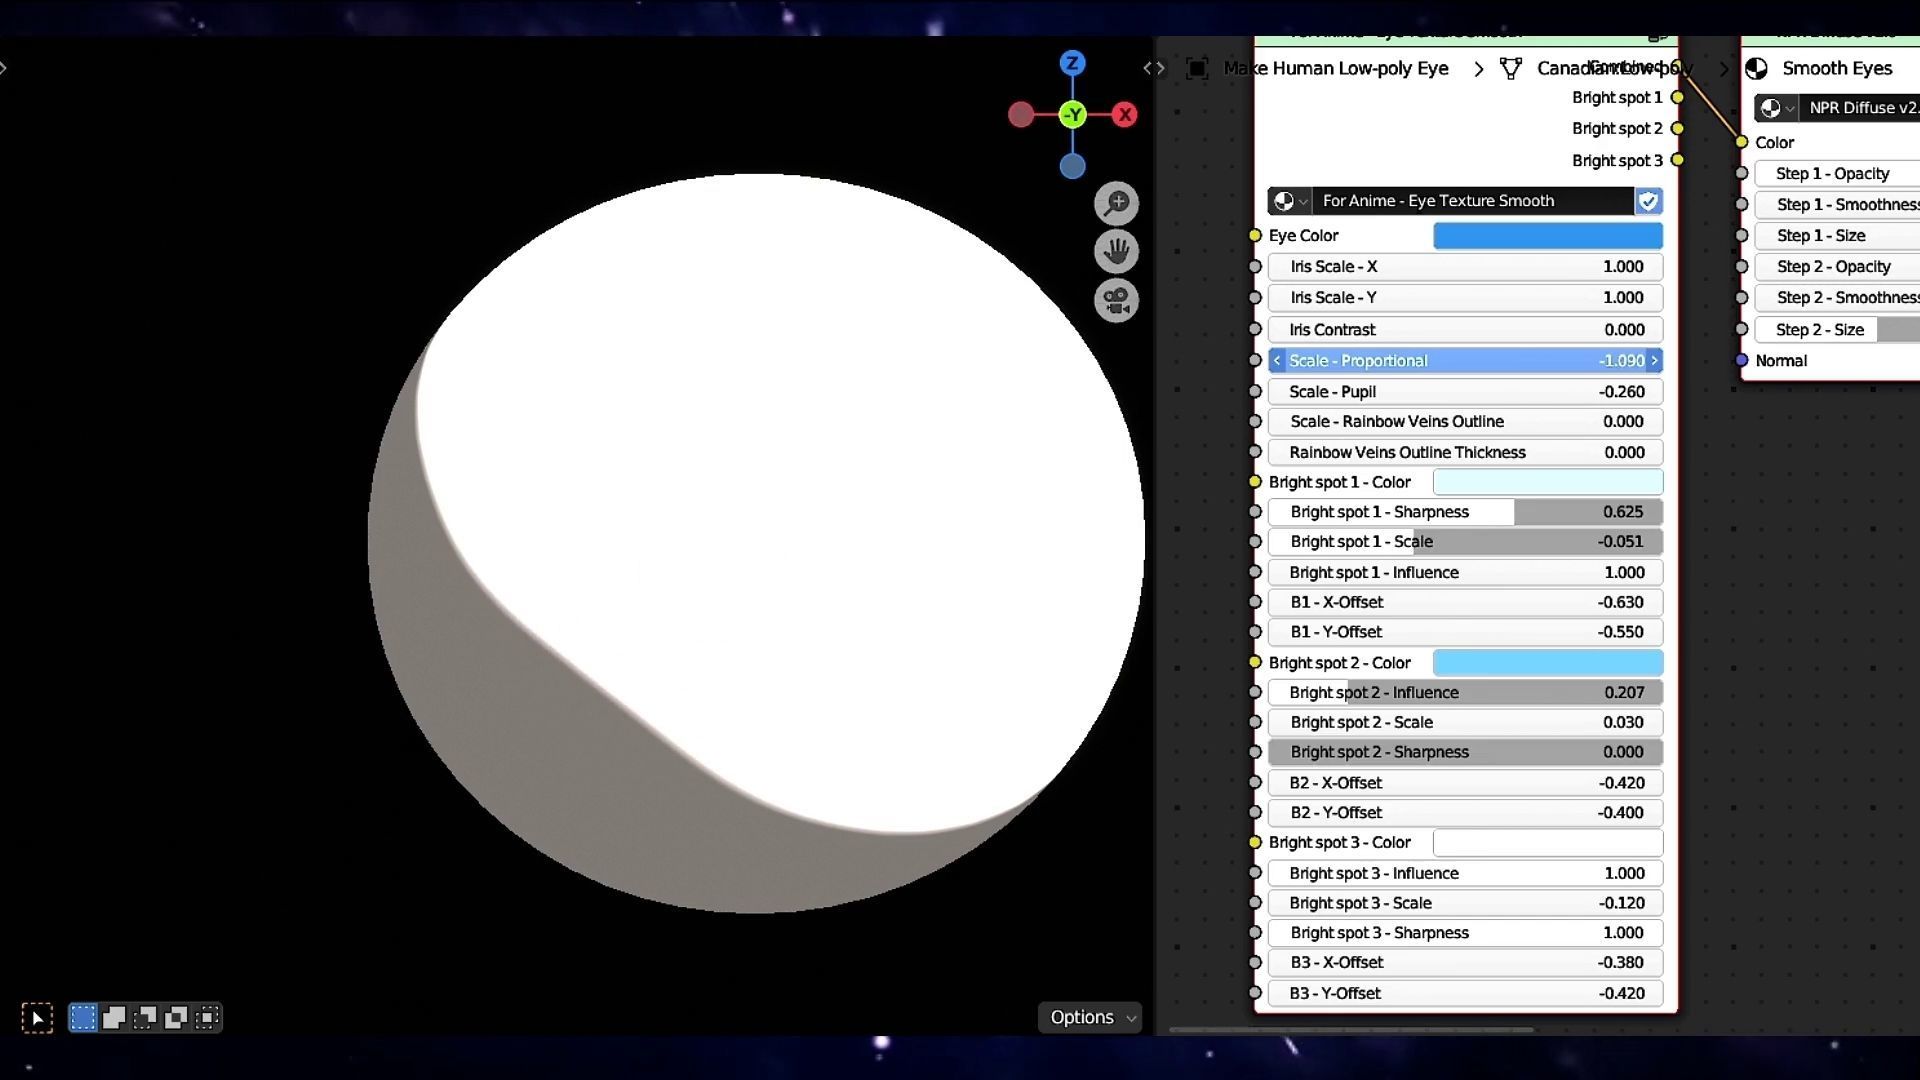Open the Options dropdown in viewport
Image resolution: width=1920 pixels, height=1080 pixels.
click(1090, 1017)
